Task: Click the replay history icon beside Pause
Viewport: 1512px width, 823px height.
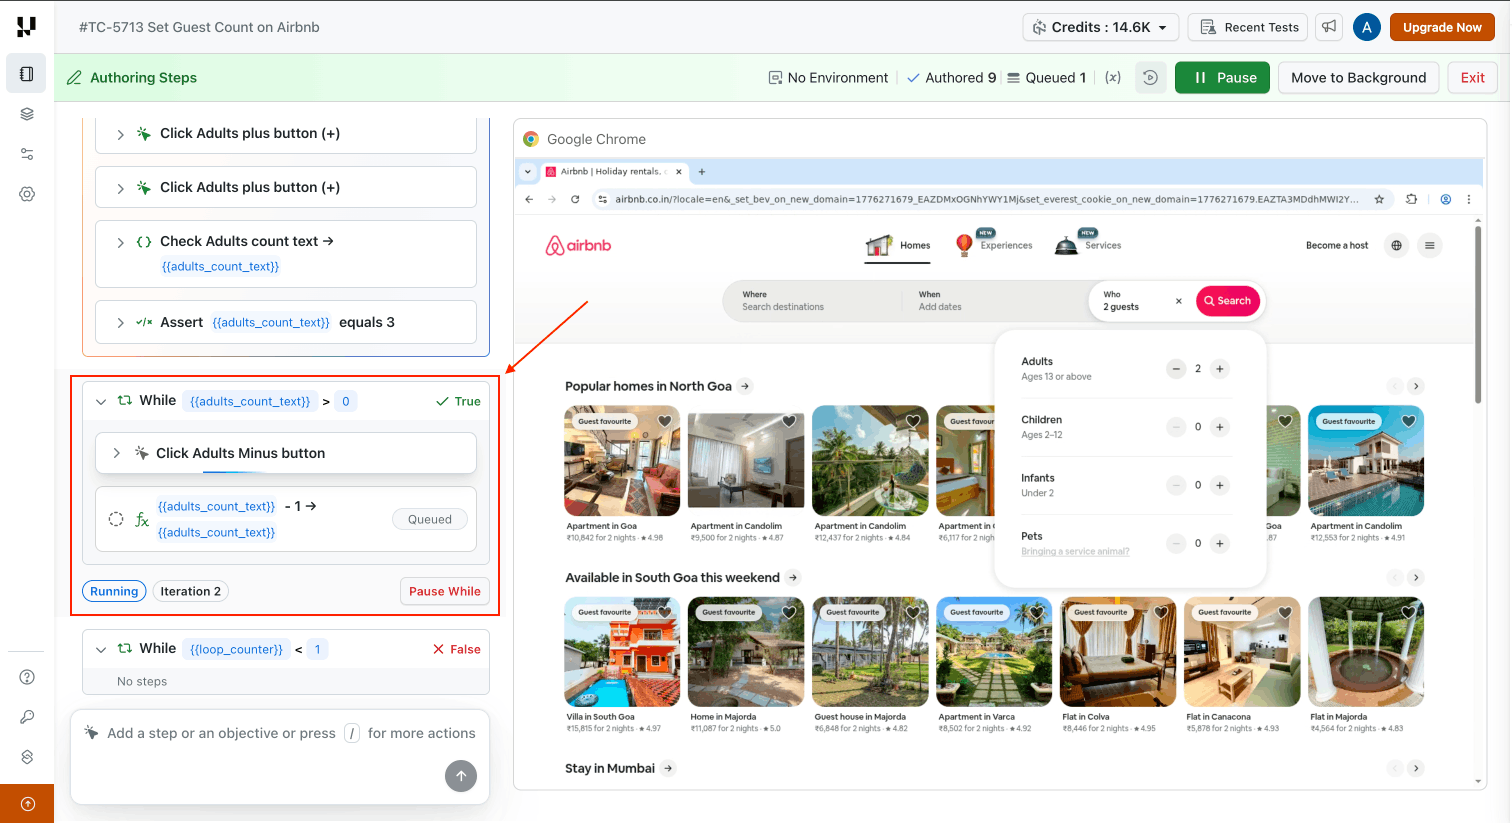Action: tap(1150, 77)
